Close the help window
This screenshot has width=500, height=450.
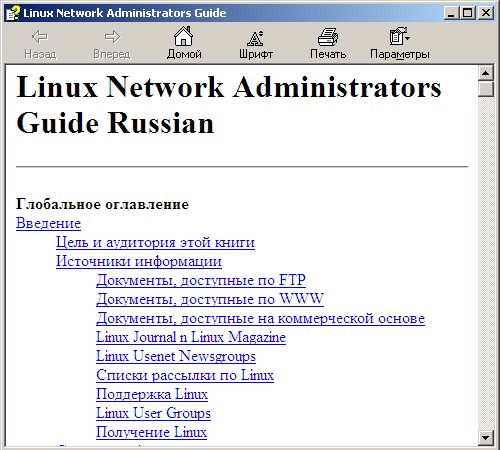point(486,13)
